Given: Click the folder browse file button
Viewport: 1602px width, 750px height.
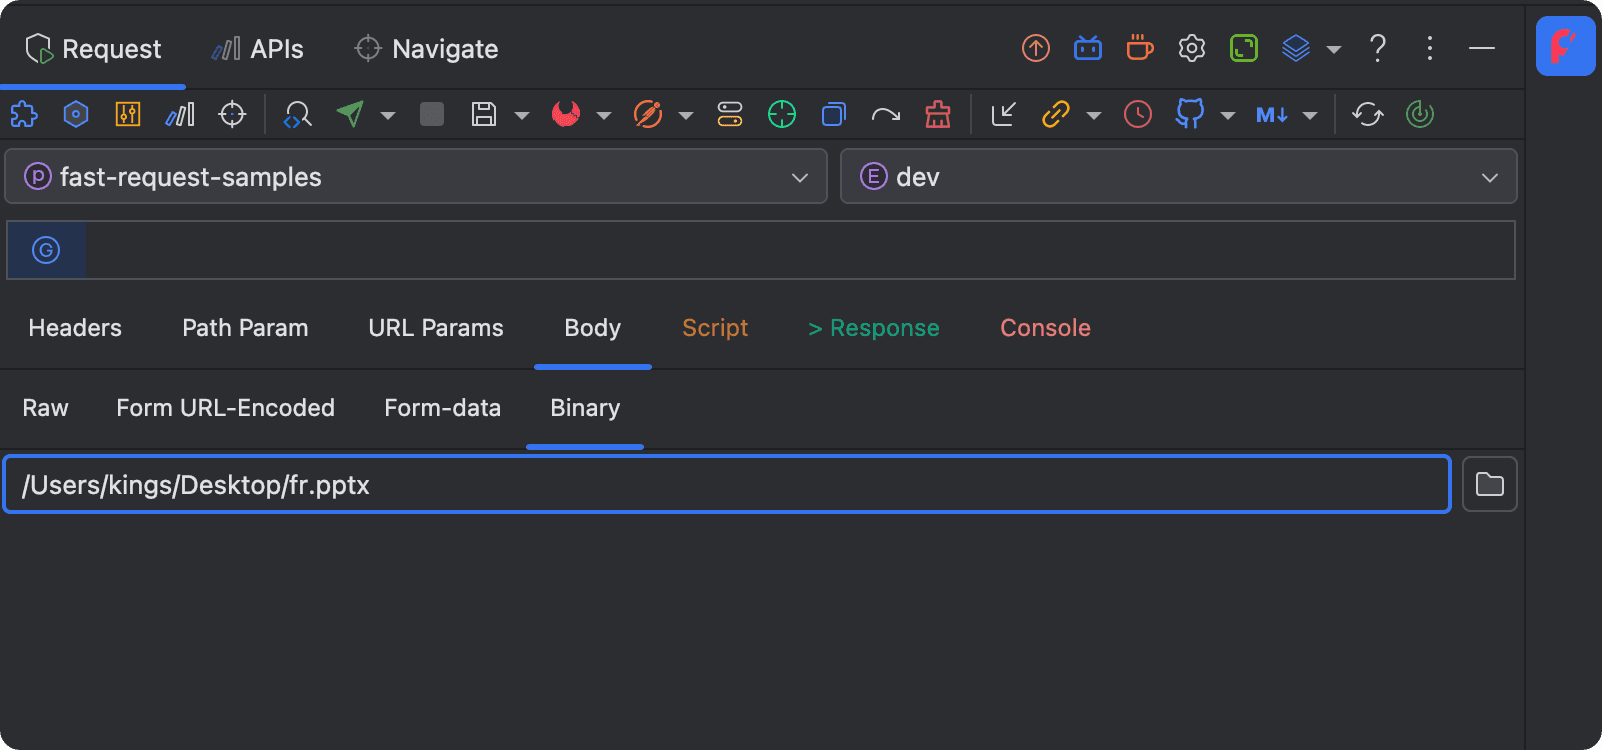Looking at the screenshot, I should click(x=1489, y=485).
